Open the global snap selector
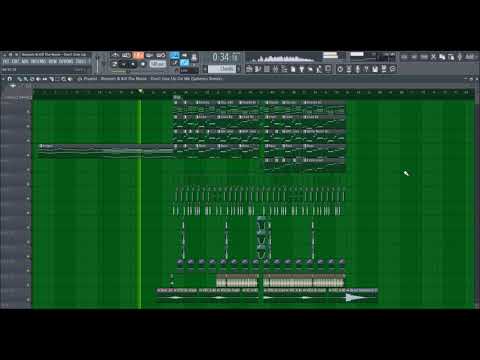480x360 pixels. coord(188,71)
